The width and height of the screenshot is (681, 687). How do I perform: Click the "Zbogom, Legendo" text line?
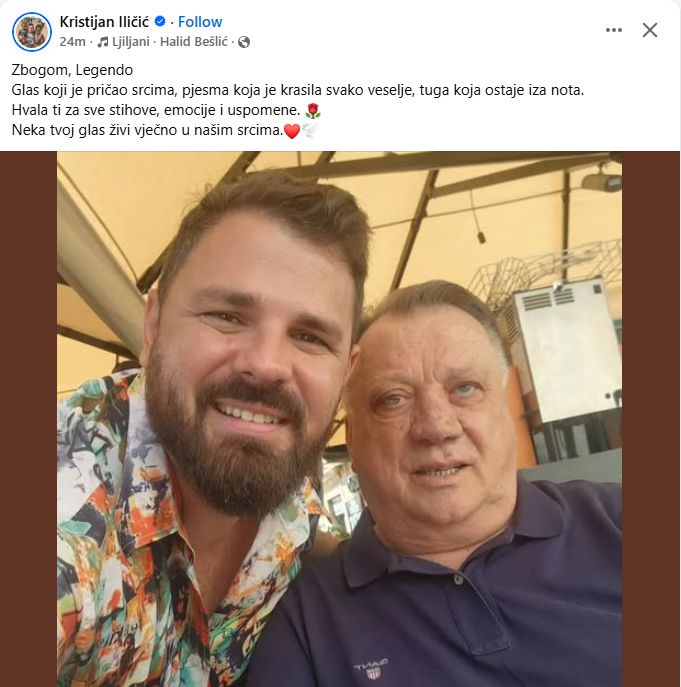[x=72, y=70]
